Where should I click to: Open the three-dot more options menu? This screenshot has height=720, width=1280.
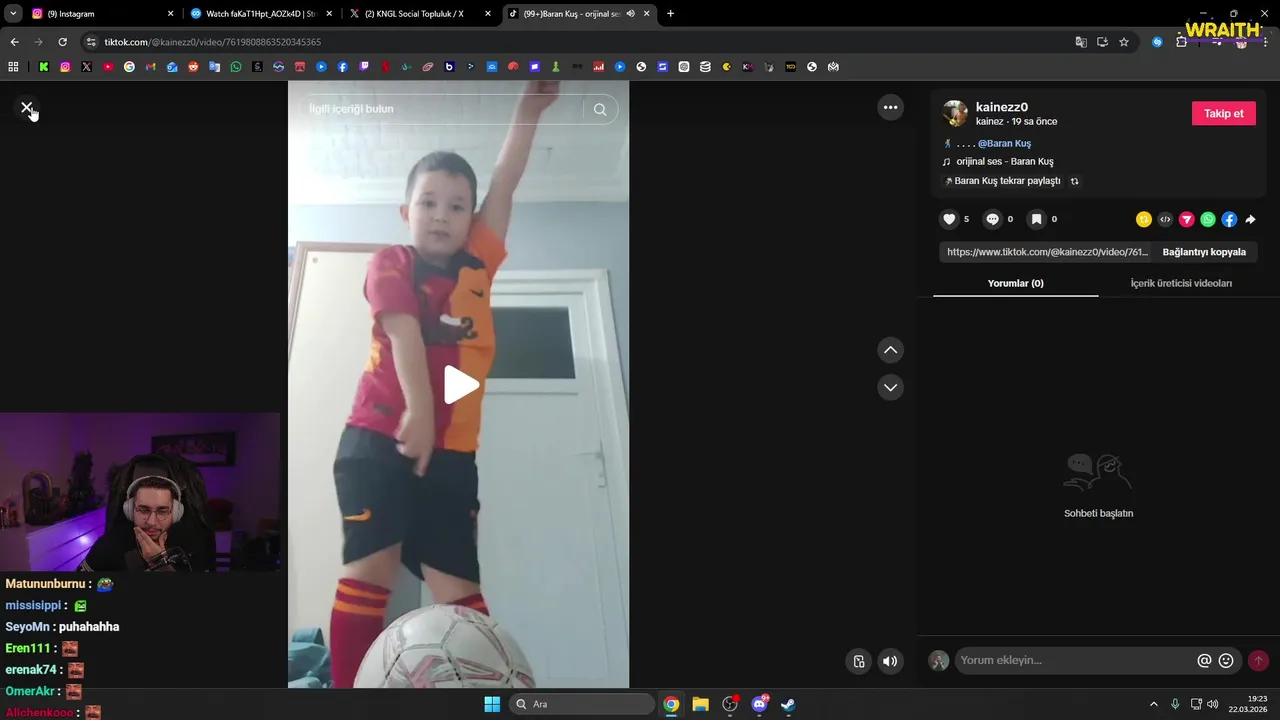coord(890,107)
